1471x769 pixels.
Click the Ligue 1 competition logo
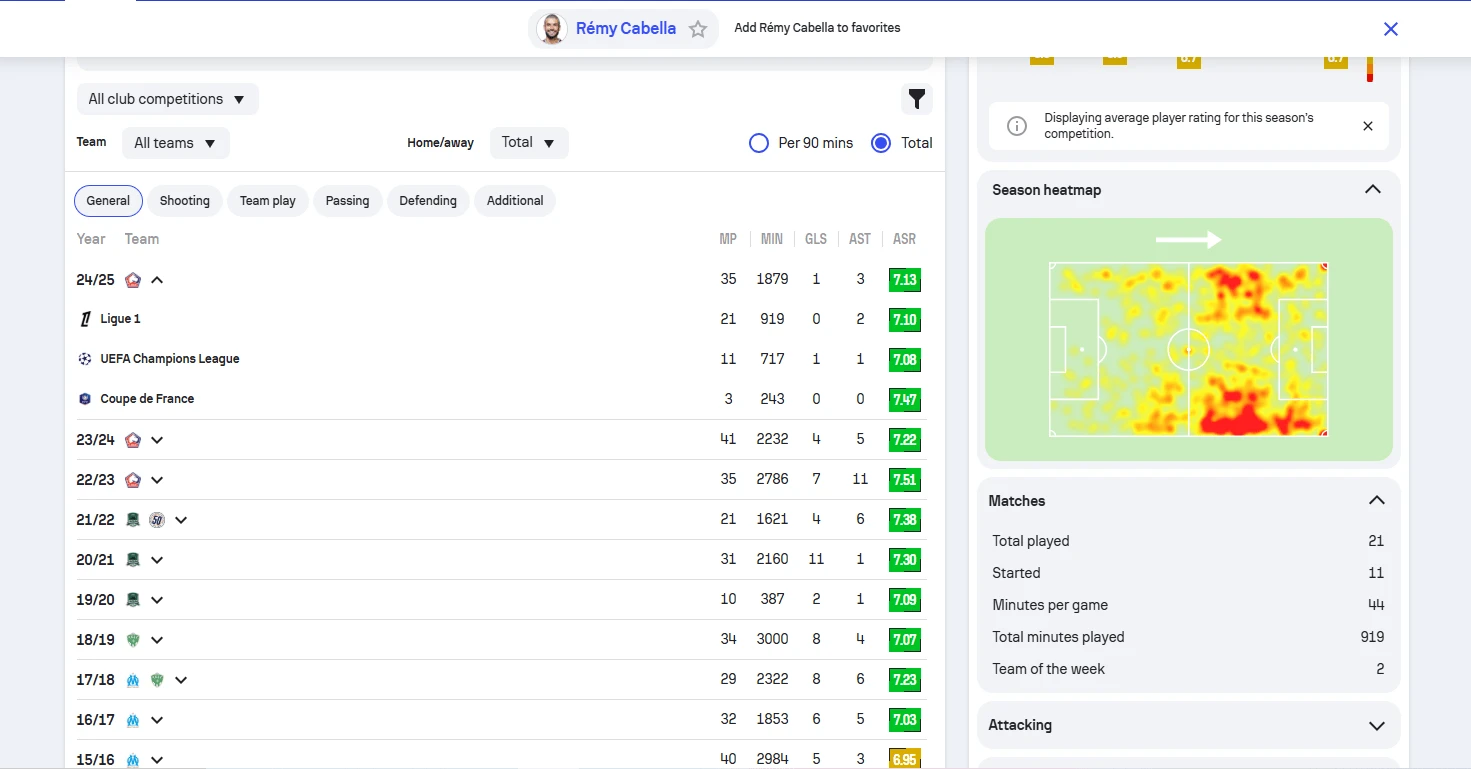coord(85,319)
